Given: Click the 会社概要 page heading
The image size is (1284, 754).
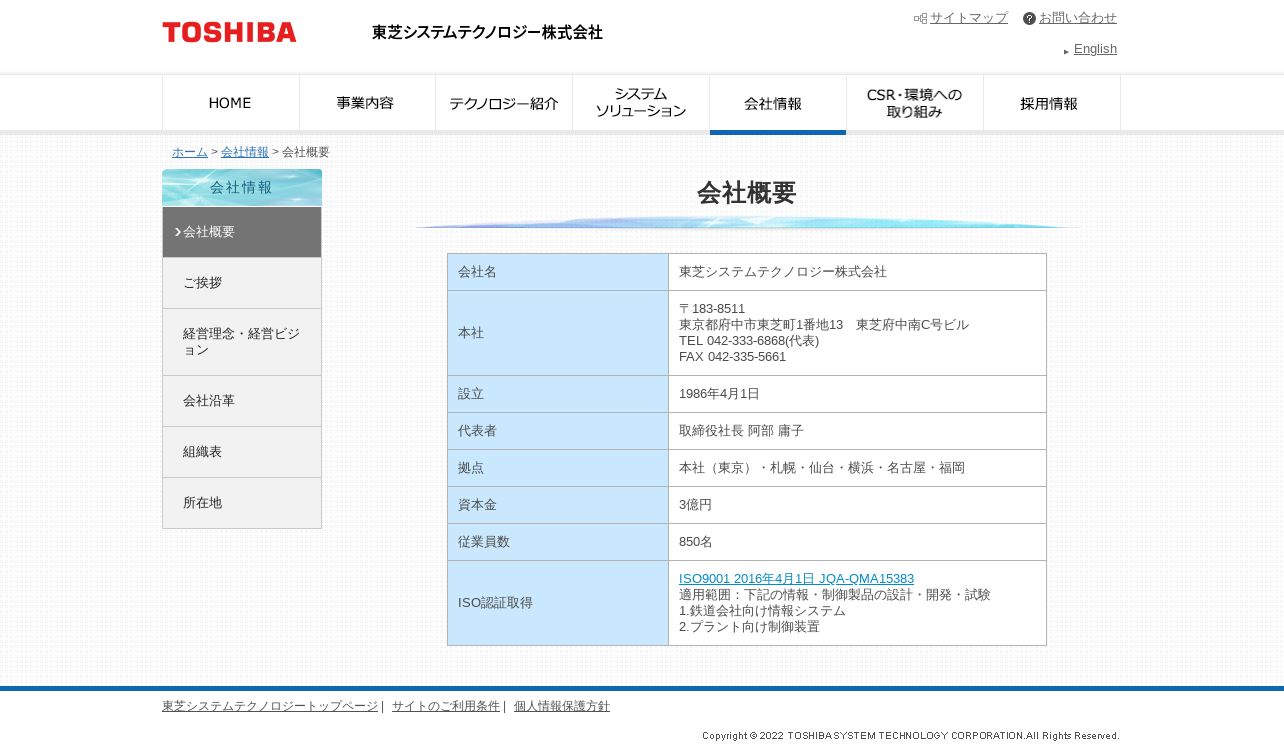Looking at the screenshot, I should tap(747, 193).
